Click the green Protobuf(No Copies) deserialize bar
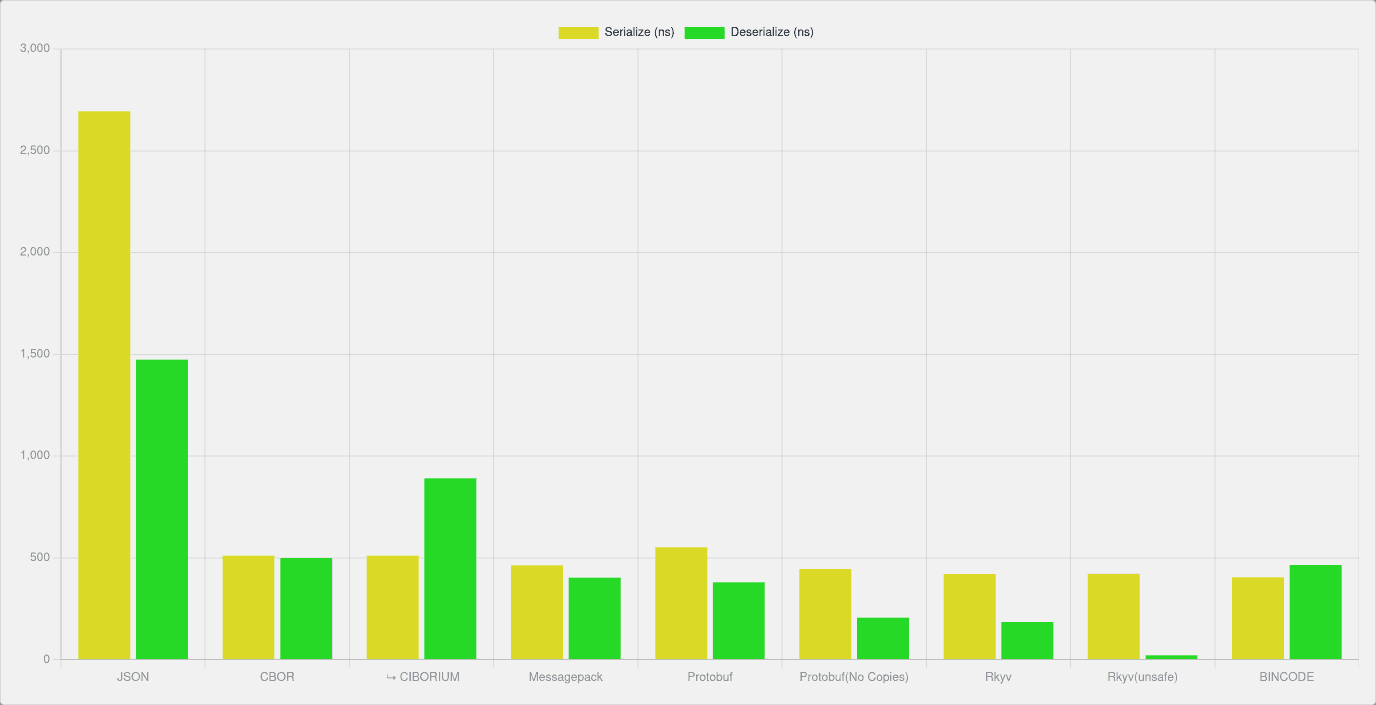 tap(883, 638)
